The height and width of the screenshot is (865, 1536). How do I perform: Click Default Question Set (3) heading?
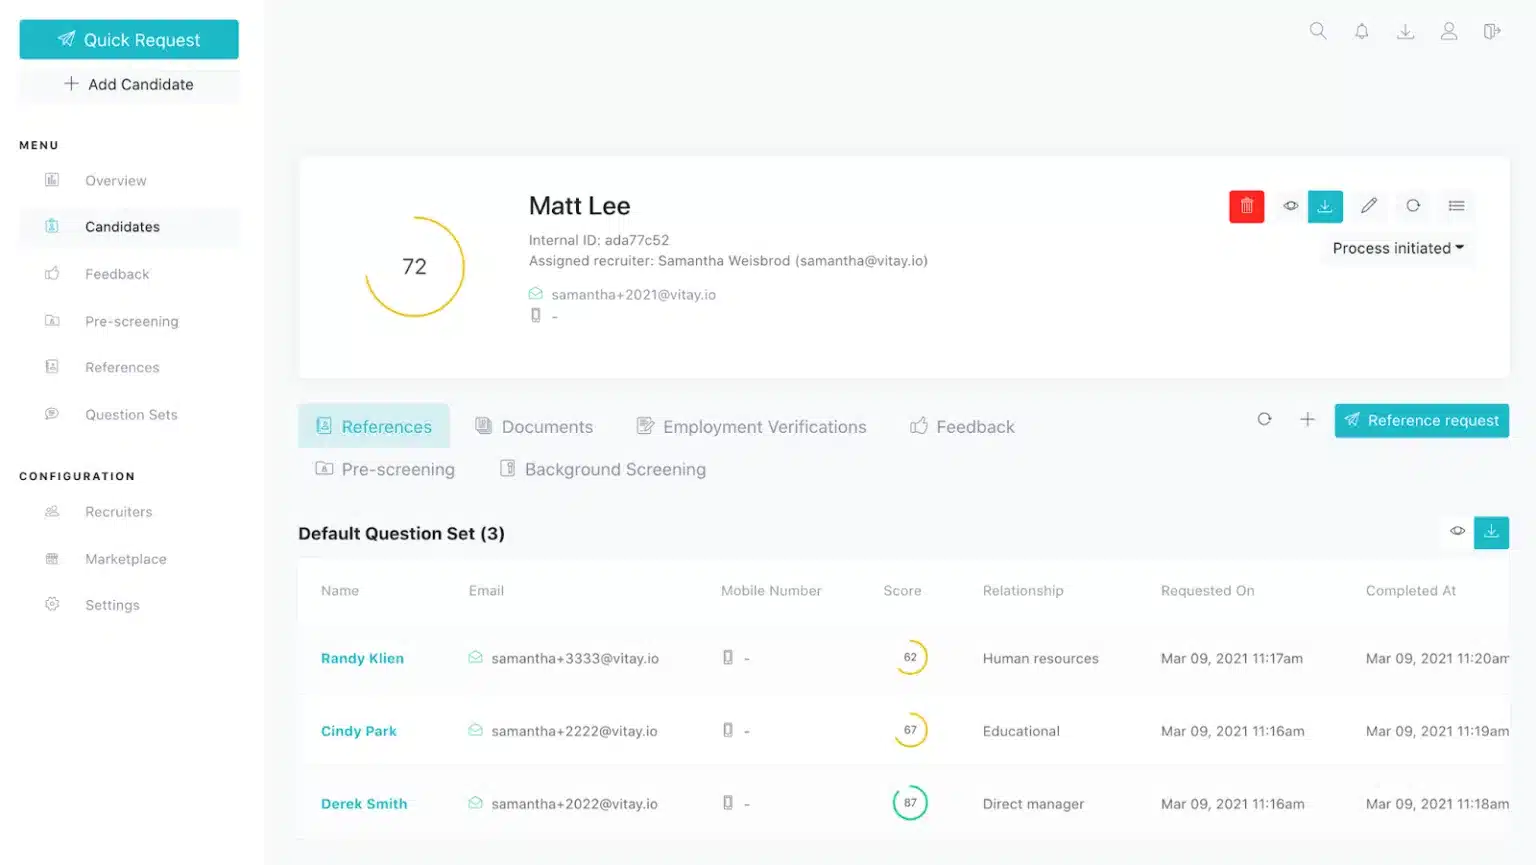point(401,533)
